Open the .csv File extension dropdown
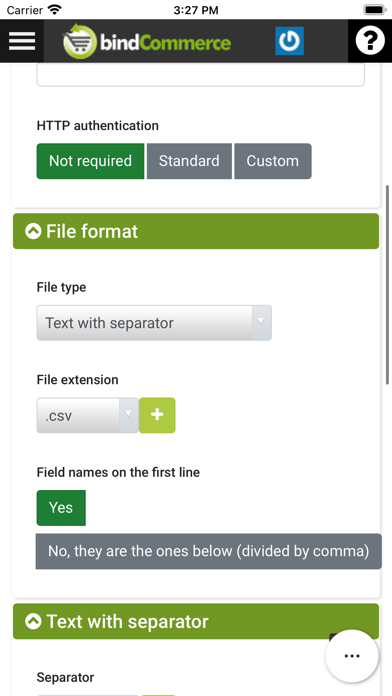Image resolution: width=392 pixels, height=696 pixels. [x=87, y=415]
